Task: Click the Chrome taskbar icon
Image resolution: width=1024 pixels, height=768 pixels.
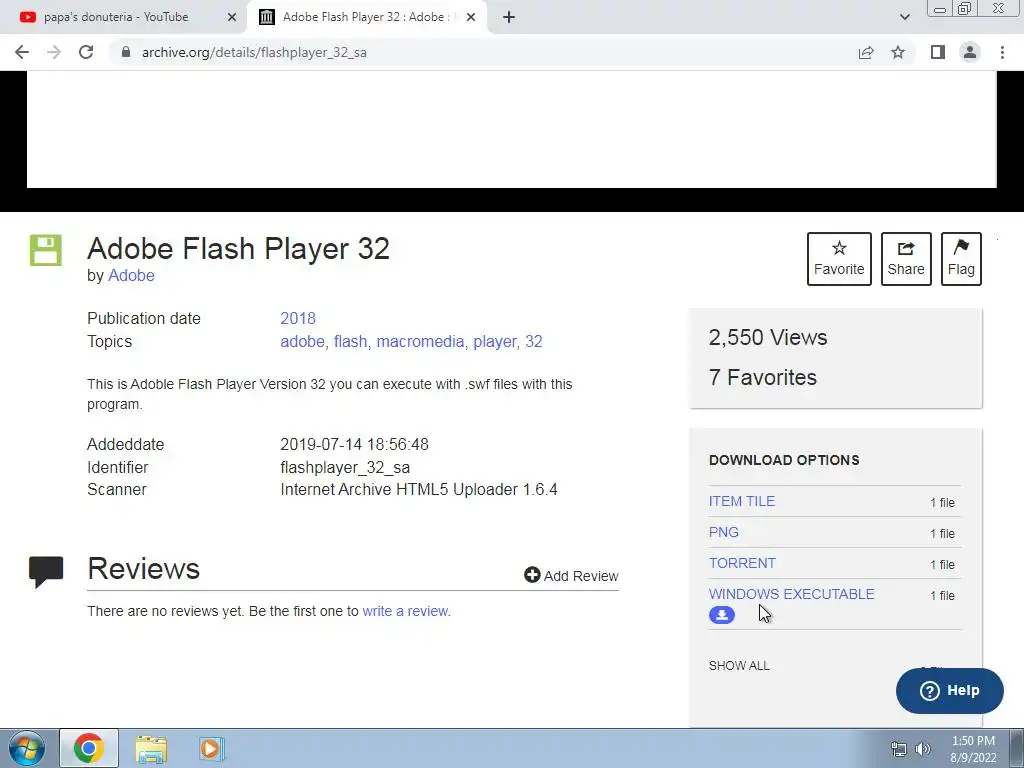Action: click(89, 748)
